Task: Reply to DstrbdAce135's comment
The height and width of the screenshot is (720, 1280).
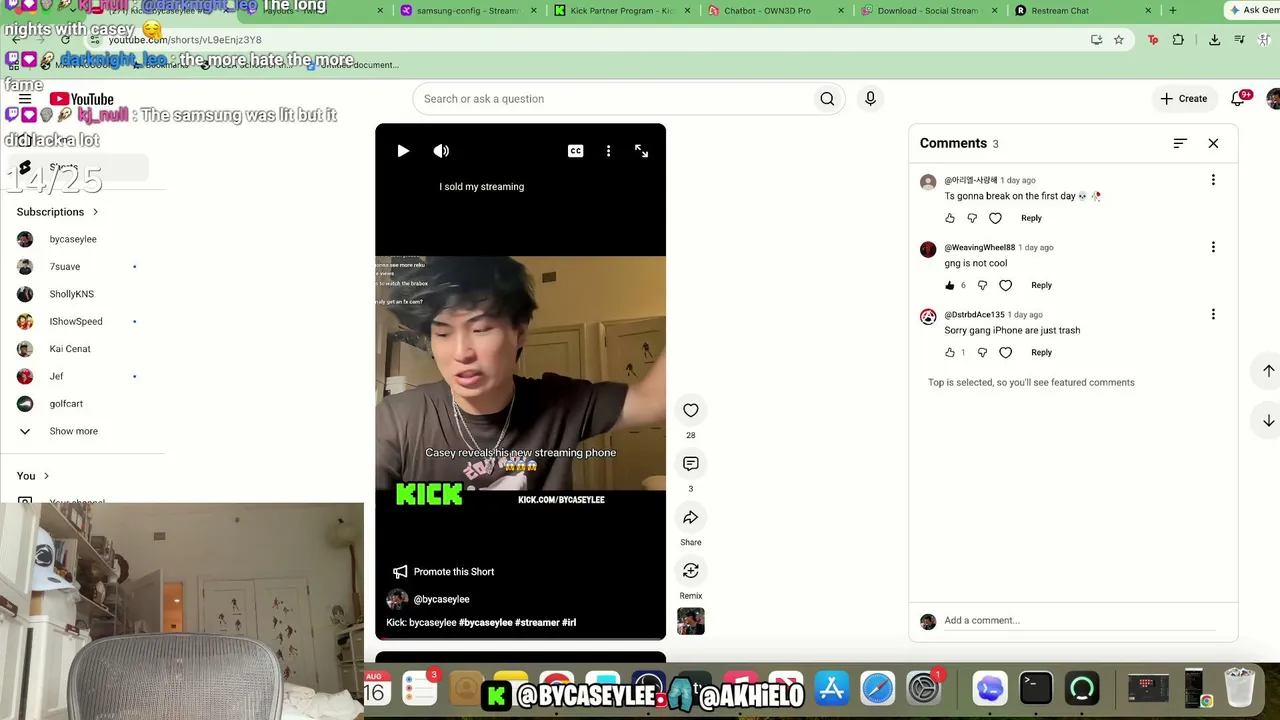Action: pyautogui.click(x=1041, y=352)
